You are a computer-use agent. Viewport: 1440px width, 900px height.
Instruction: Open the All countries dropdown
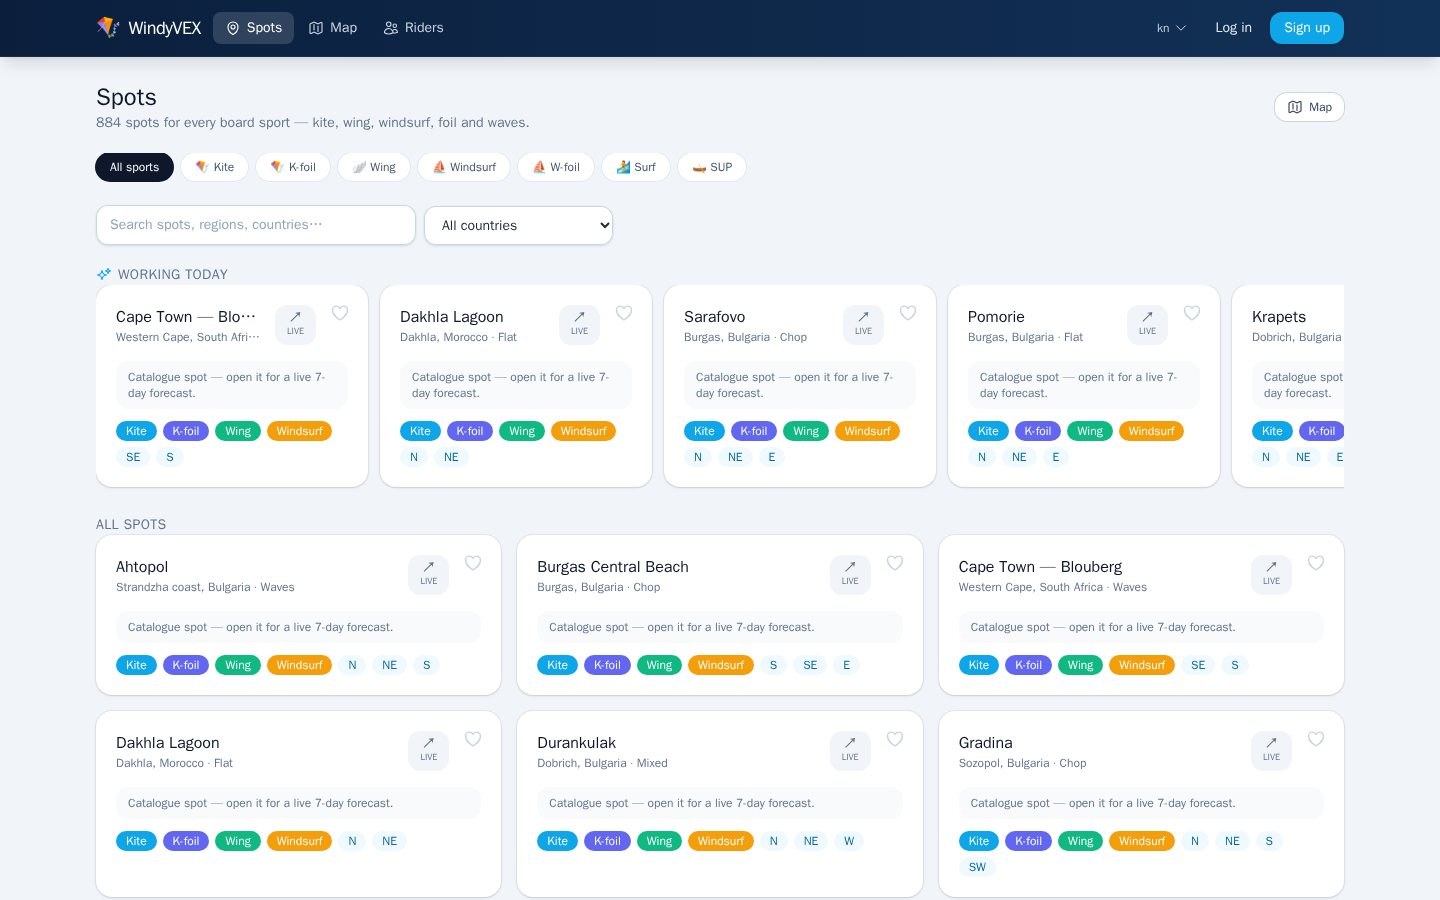518,225
